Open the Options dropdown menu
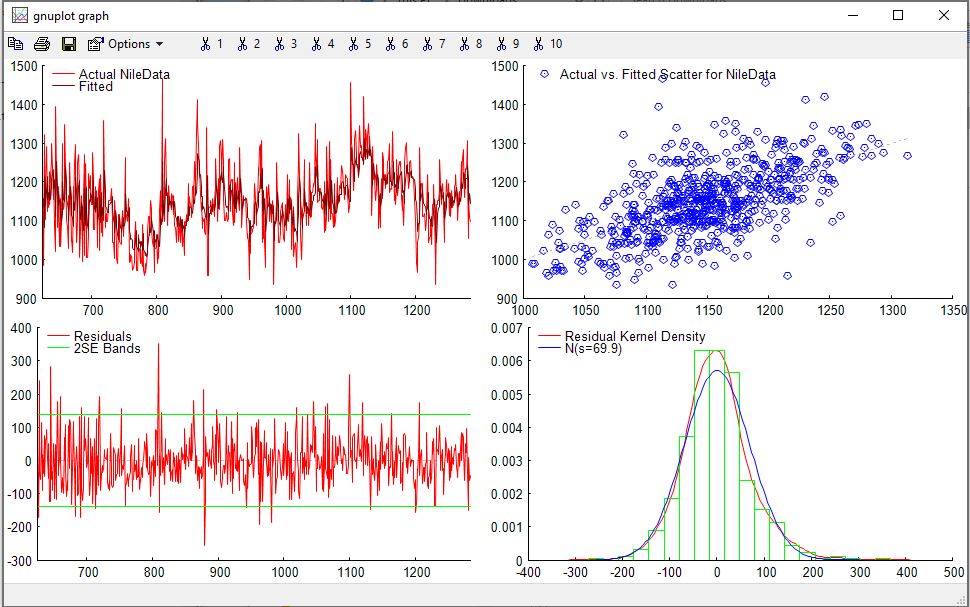 point(126,44)
